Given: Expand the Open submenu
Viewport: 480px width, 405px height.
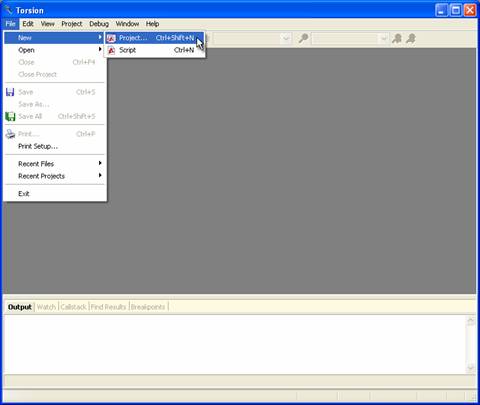Looking at the screenshot, I should (55, 50).
